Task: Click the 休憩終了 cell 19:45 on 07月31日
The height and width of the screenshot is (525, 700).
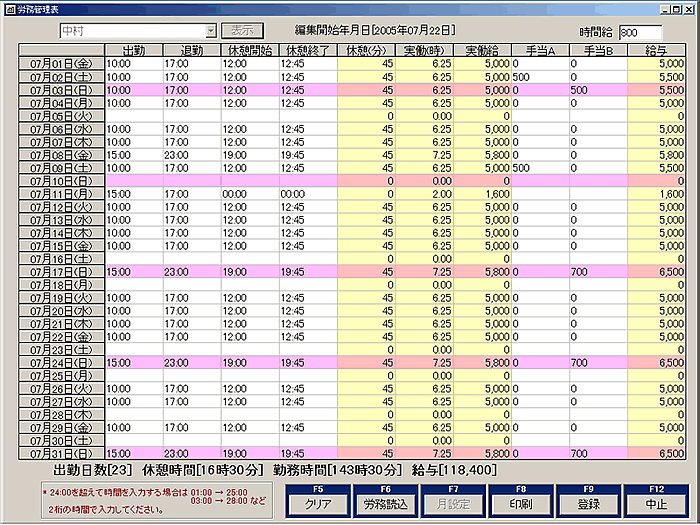Action: coord(308,453)
